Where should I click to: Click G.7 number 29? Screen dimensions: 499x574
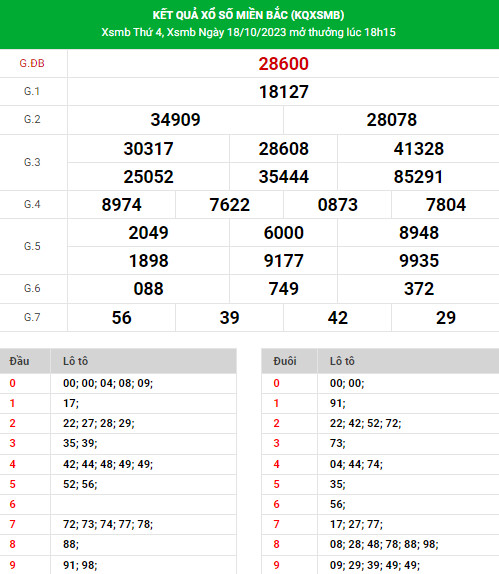point(446,317)
